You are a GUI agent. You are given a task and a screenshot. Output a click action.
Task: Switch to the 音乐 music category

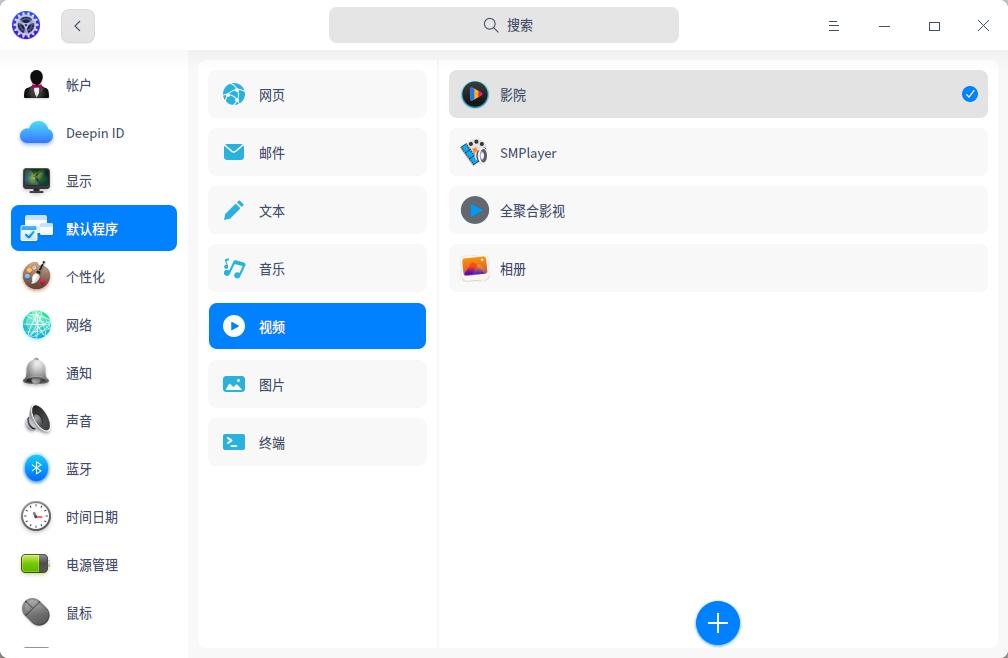[317, 268]
